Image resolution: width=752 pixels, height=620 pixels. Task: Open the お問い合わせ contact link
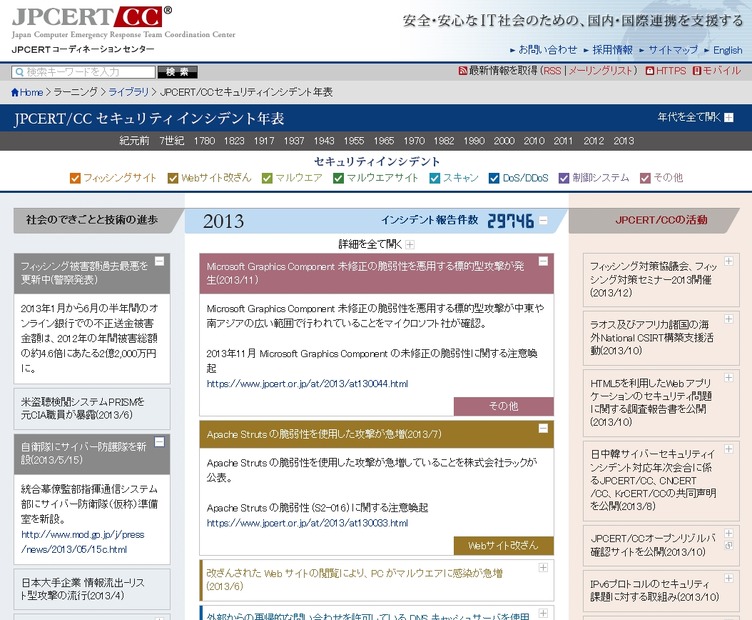click(548, 50)
